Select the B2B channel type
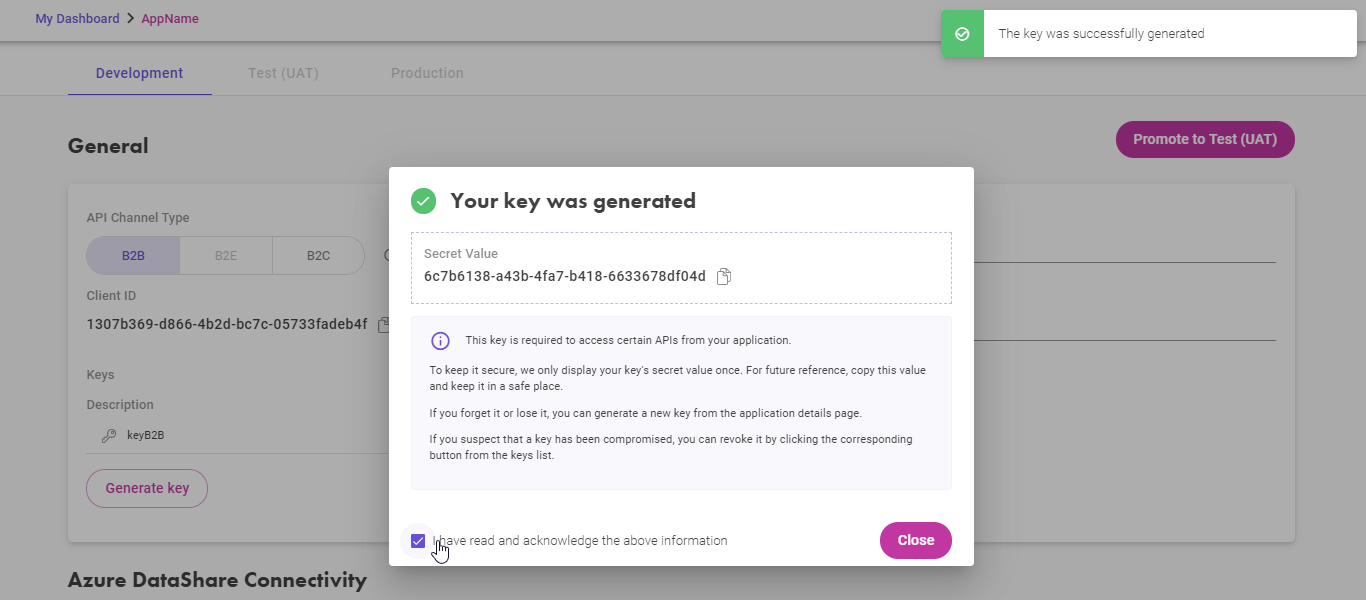1366x600 pixels. click(x=133, y=256)
